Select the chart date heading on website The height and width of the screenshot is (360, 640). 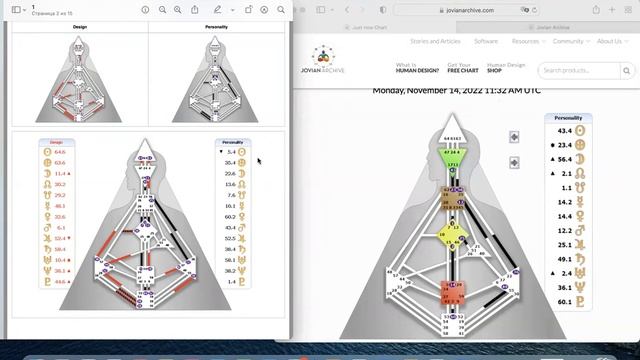[x=456, y=91]
